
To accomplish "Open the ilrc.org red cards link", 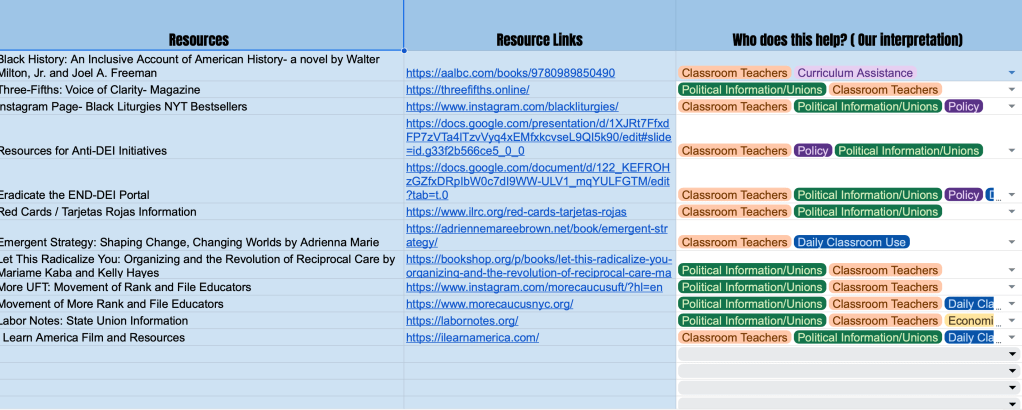I will click(516, 212).
